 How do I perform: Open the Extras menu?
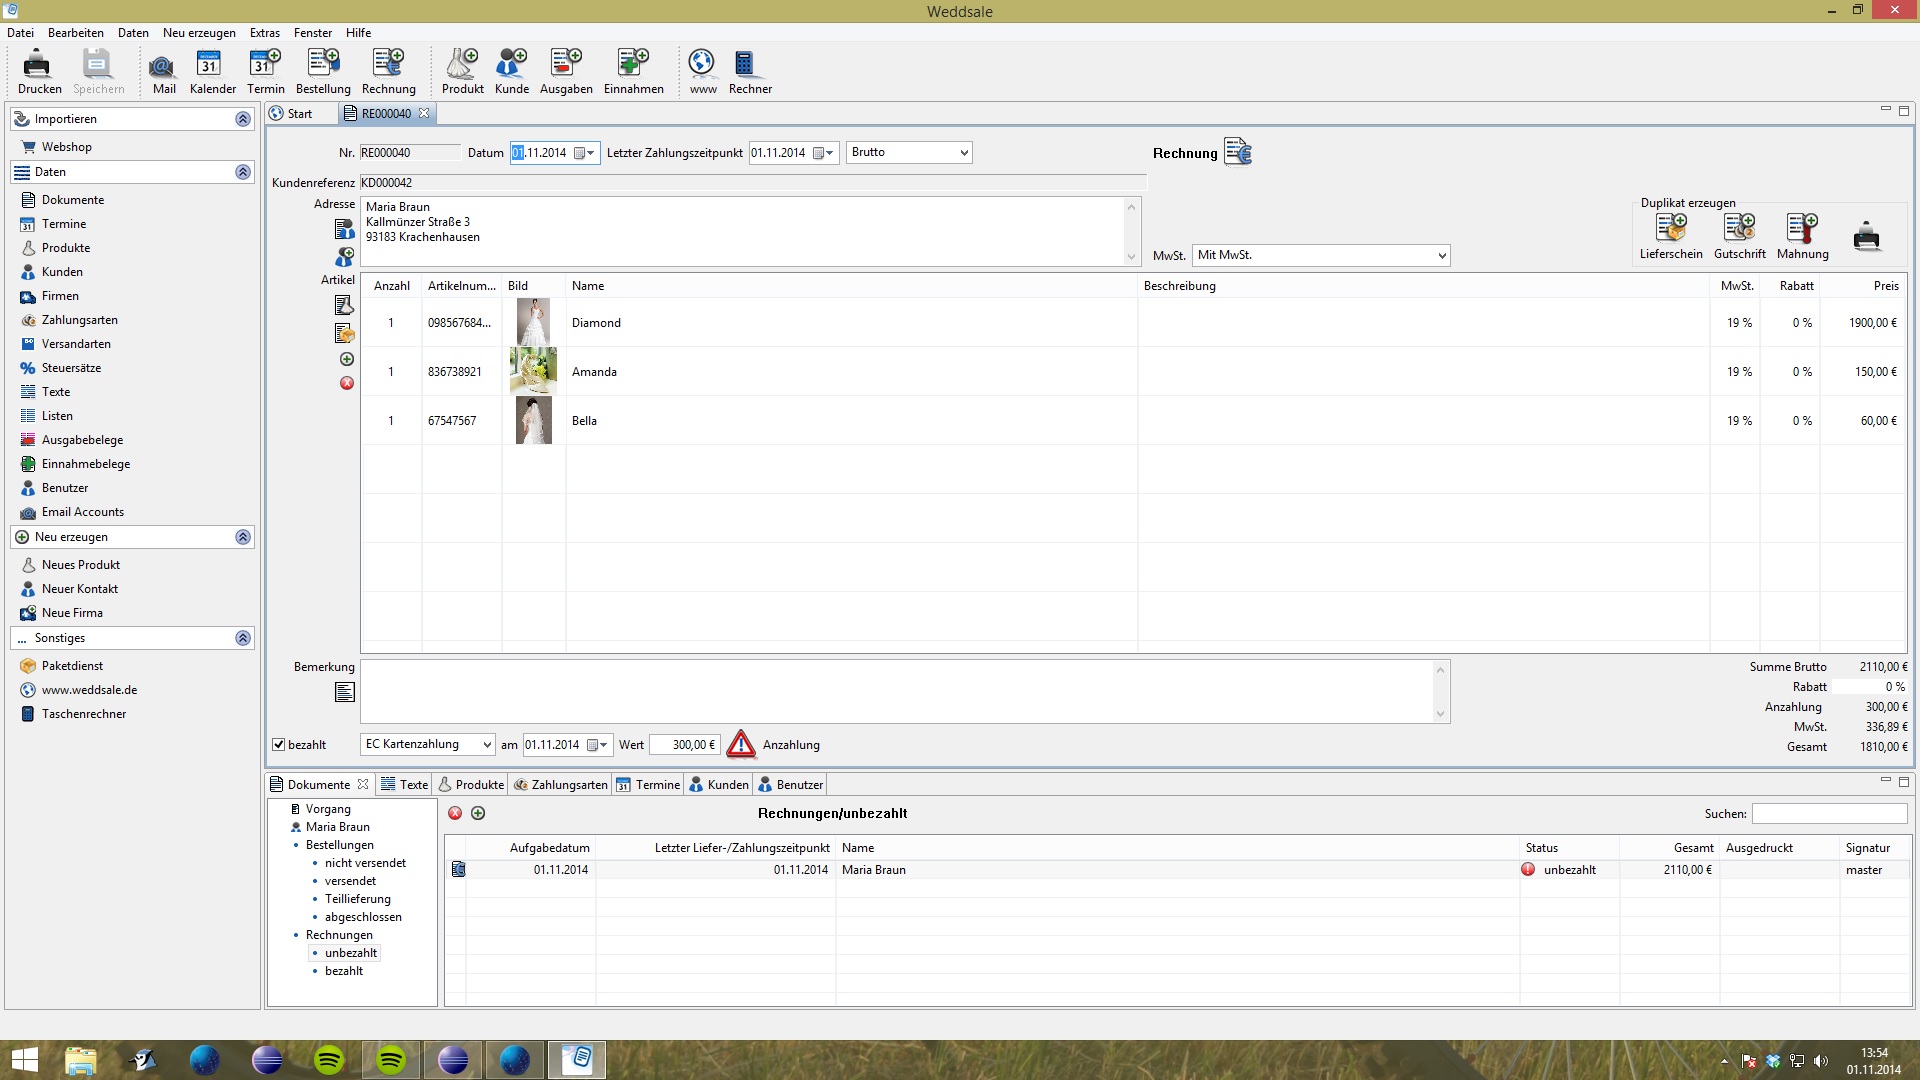(264, 33)
